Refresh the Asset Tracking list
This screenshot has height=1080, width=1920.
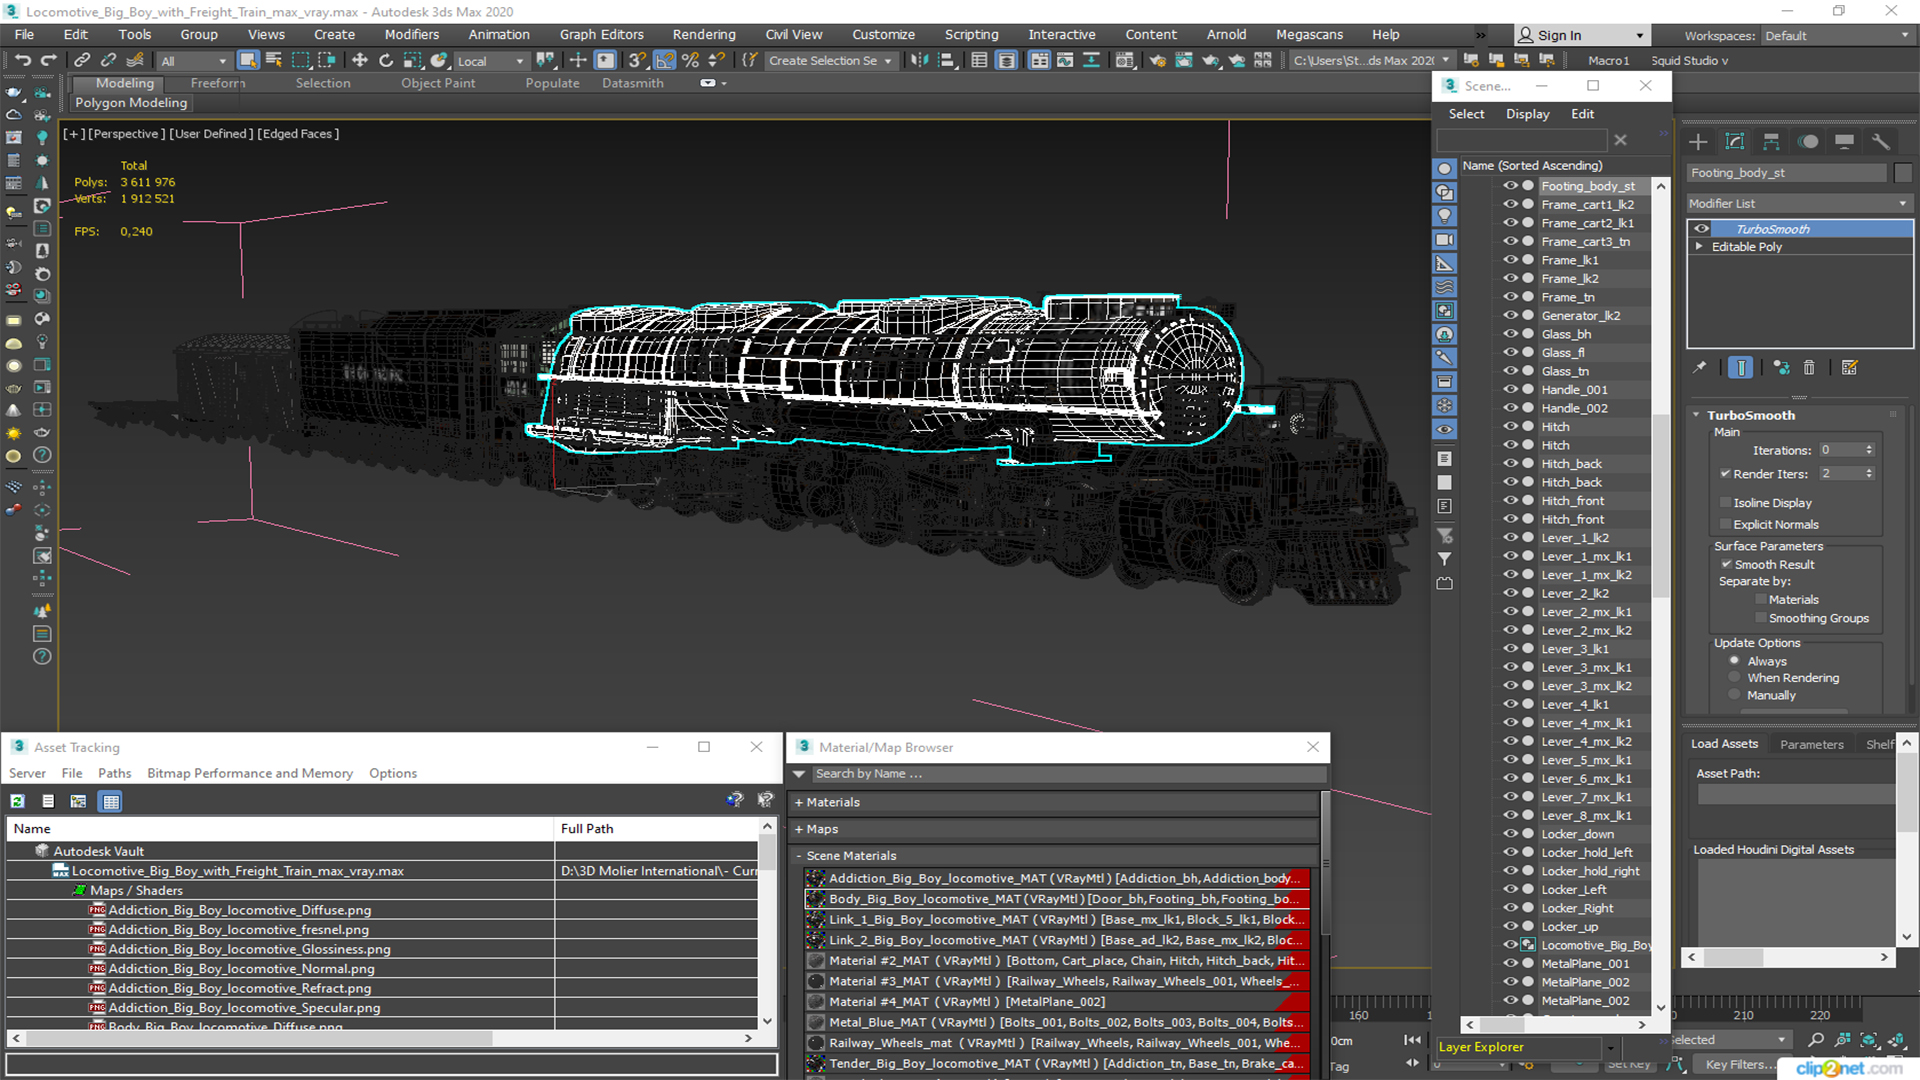pos(18,801)
